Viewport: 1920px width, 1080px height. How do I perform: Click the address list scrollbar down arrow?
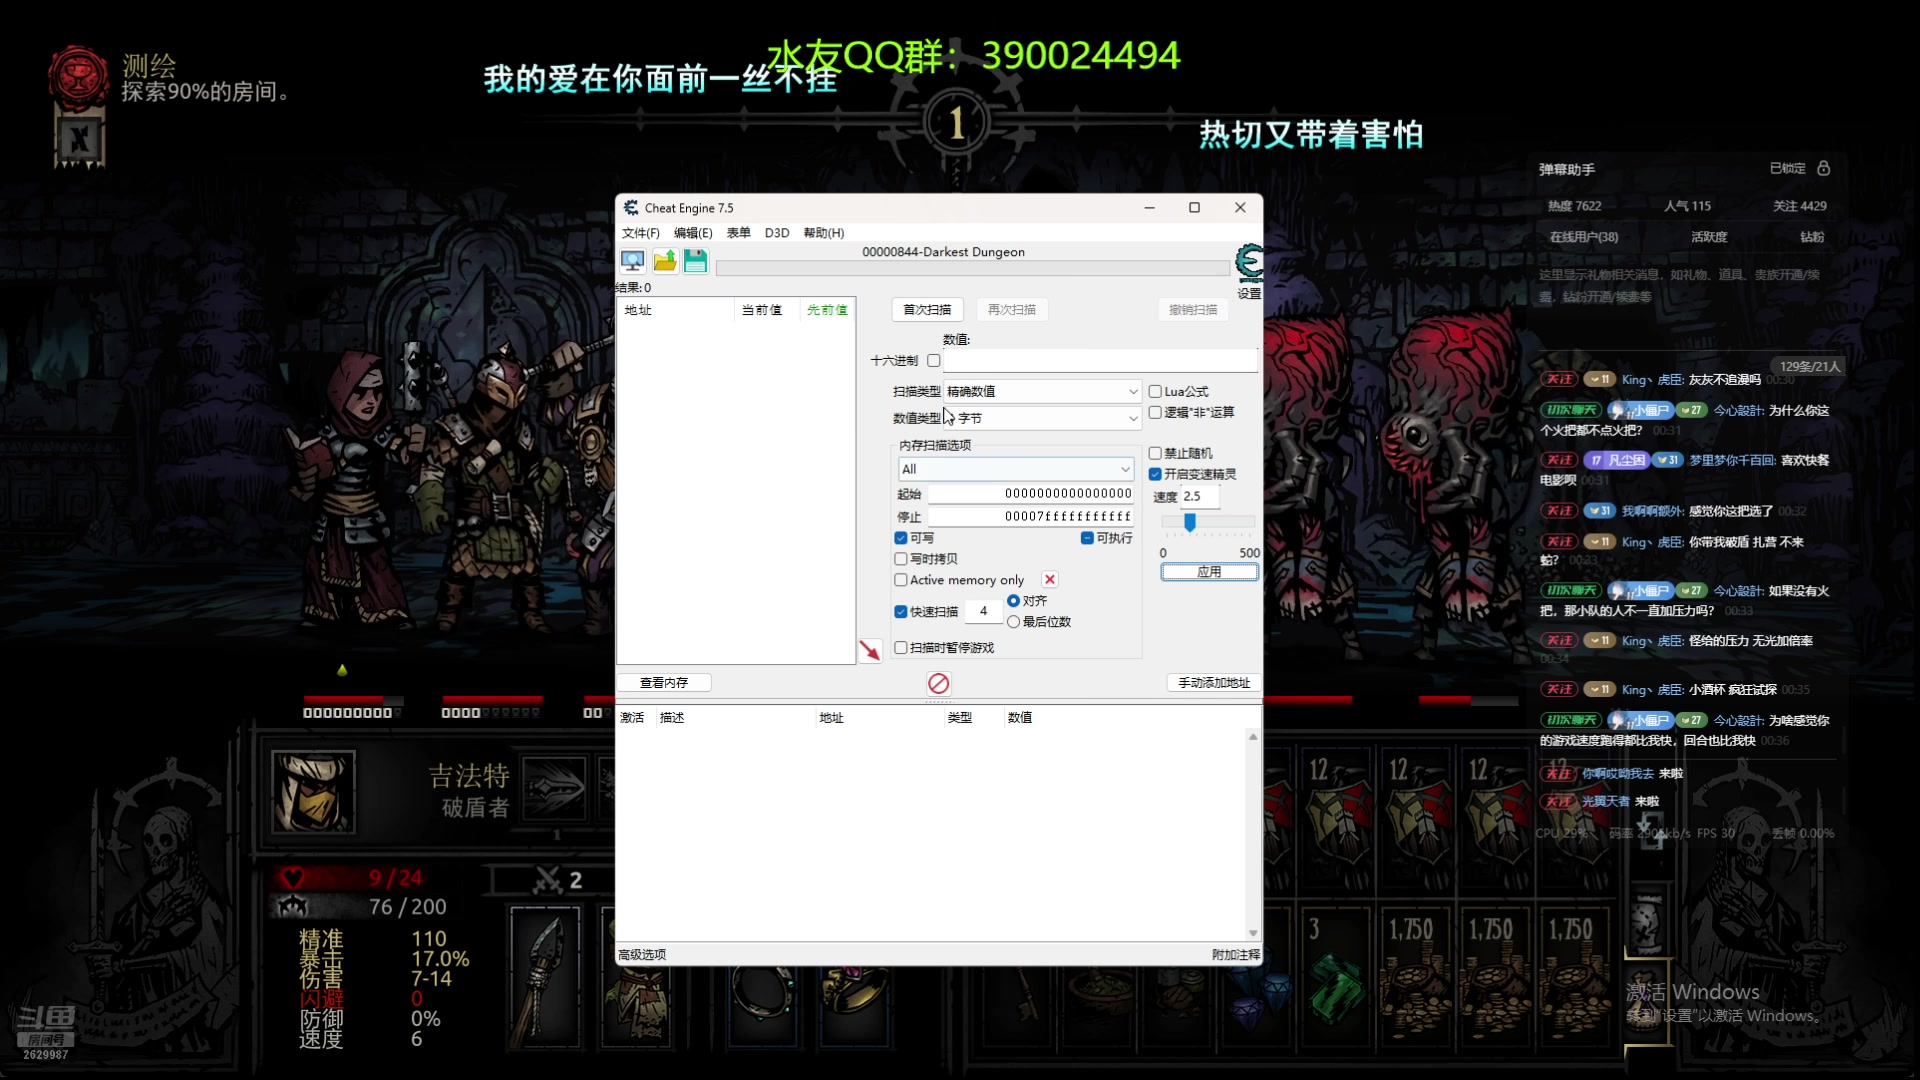pyautogui.click(x=1253, y=933)
